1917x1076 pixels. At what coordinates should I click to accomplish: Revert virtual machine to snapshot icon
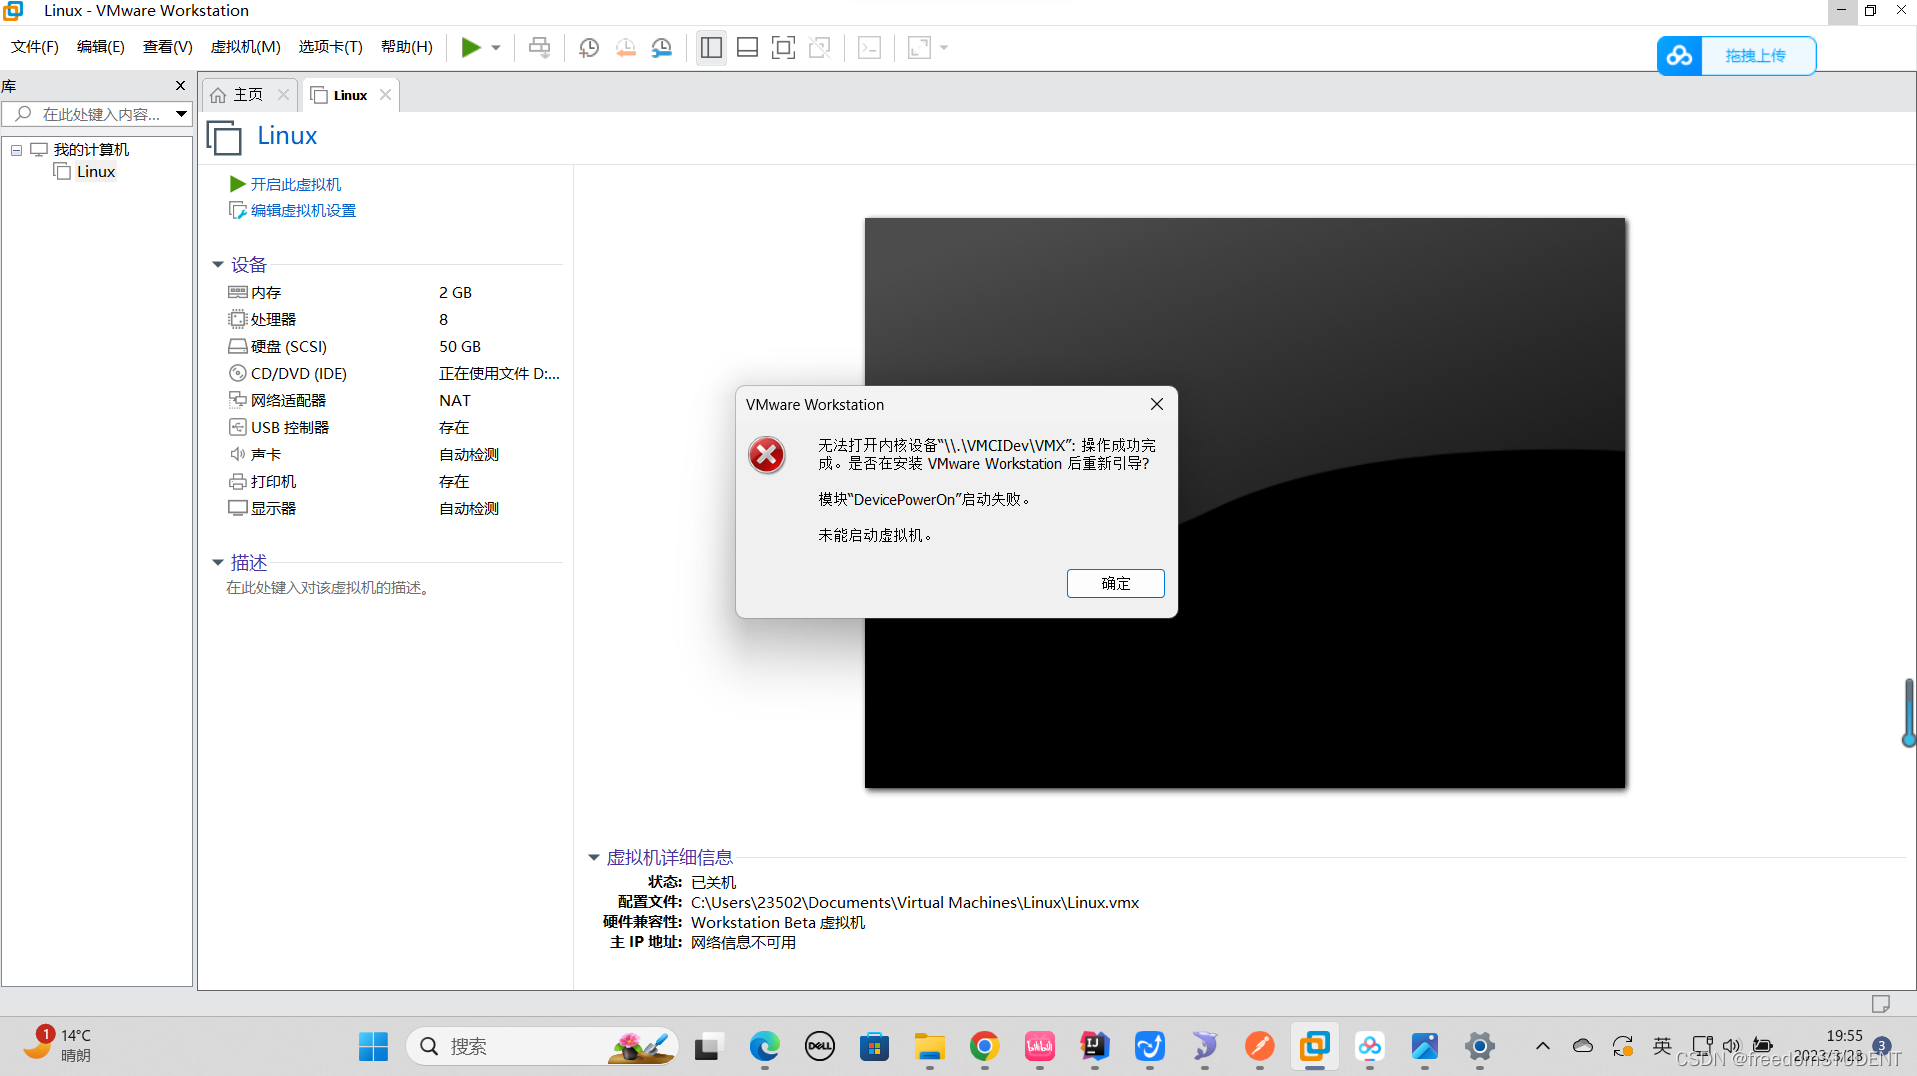[x=625, y=47]
